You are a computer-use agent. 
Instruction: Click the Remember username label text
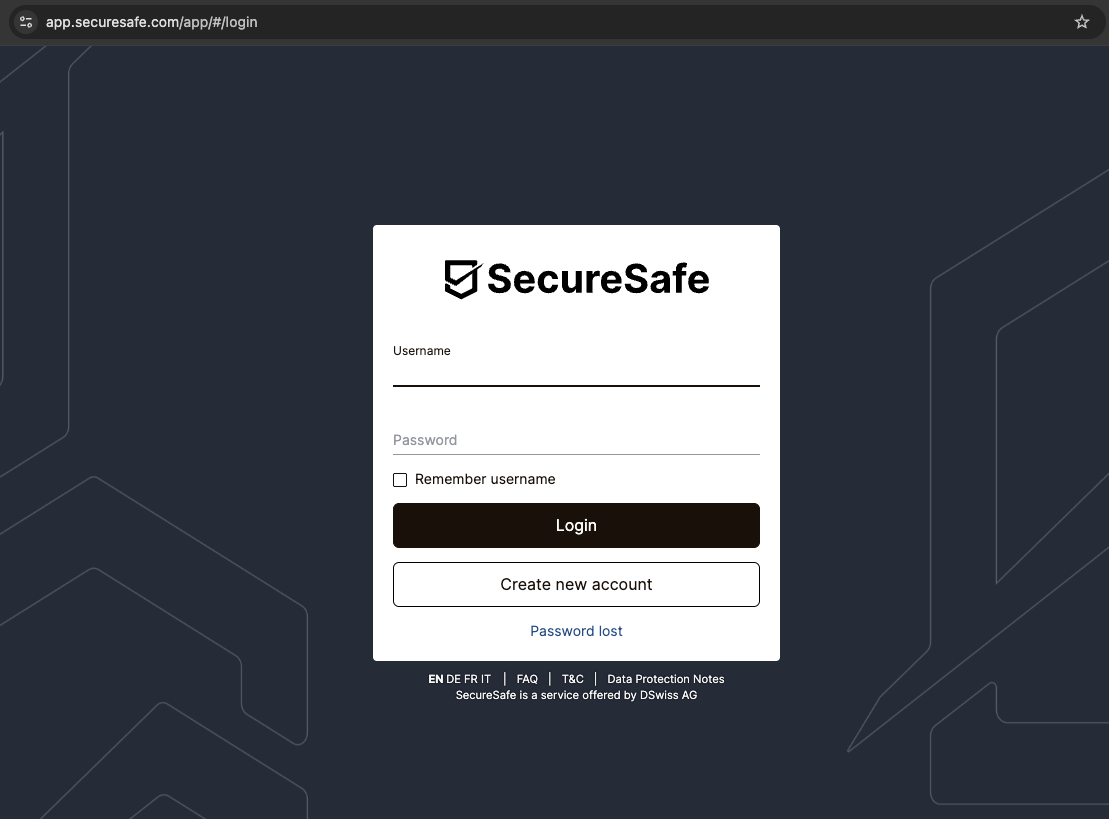coord(485,480)
